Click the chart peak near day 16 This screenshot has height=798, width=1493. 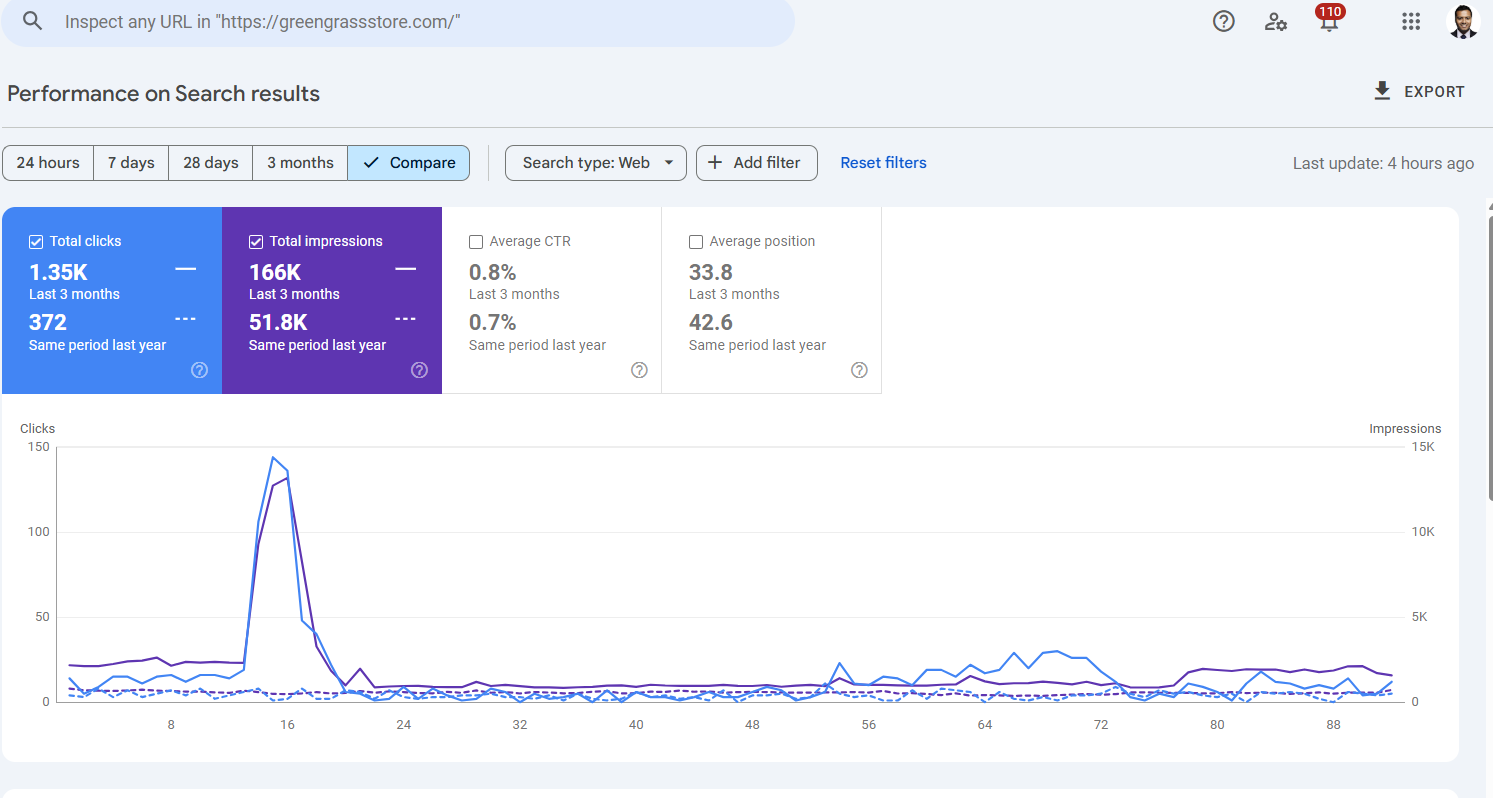pyautogui.click(x=273, y=458)
